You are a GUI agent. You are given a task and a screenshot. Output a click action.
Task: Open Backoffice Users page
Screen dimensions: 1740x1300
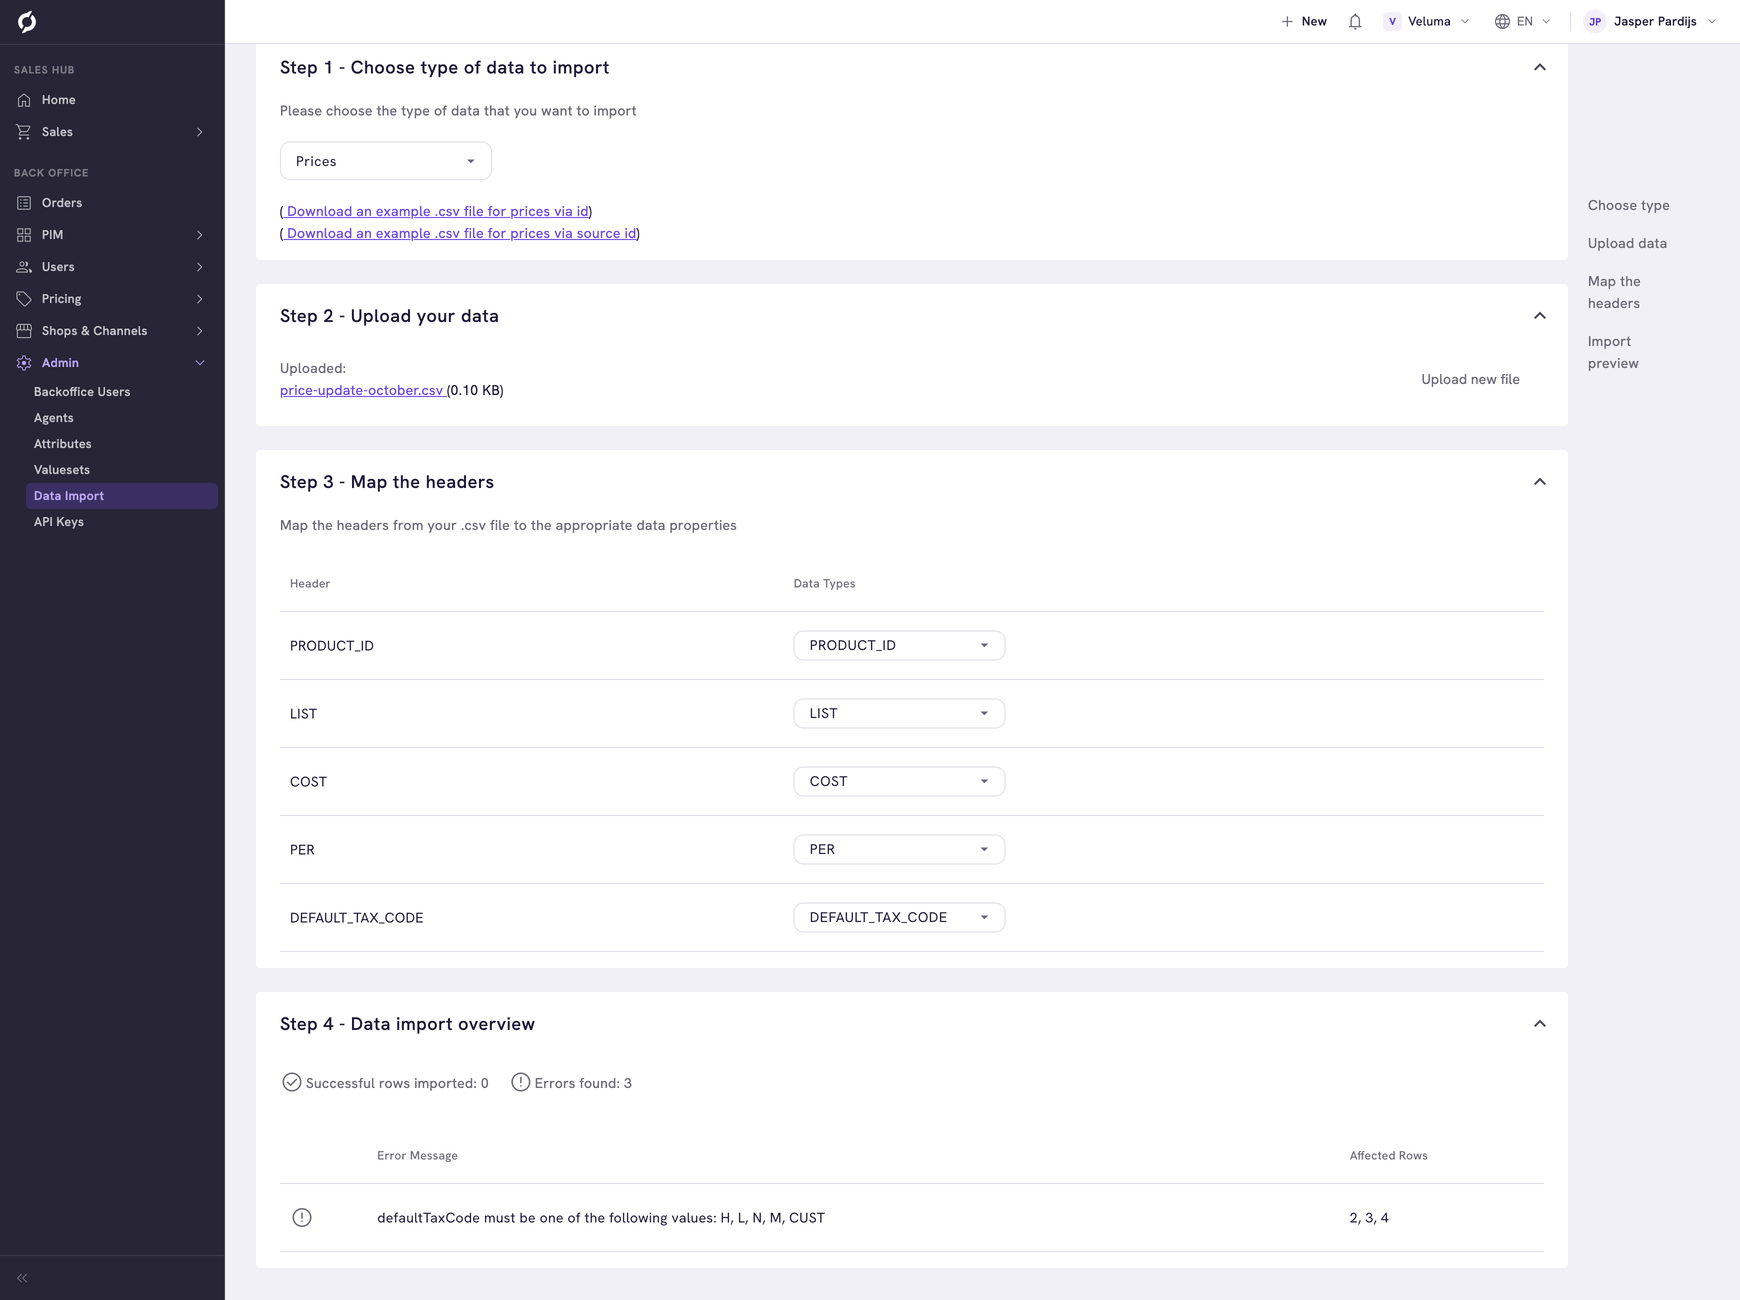click(82, 392)
